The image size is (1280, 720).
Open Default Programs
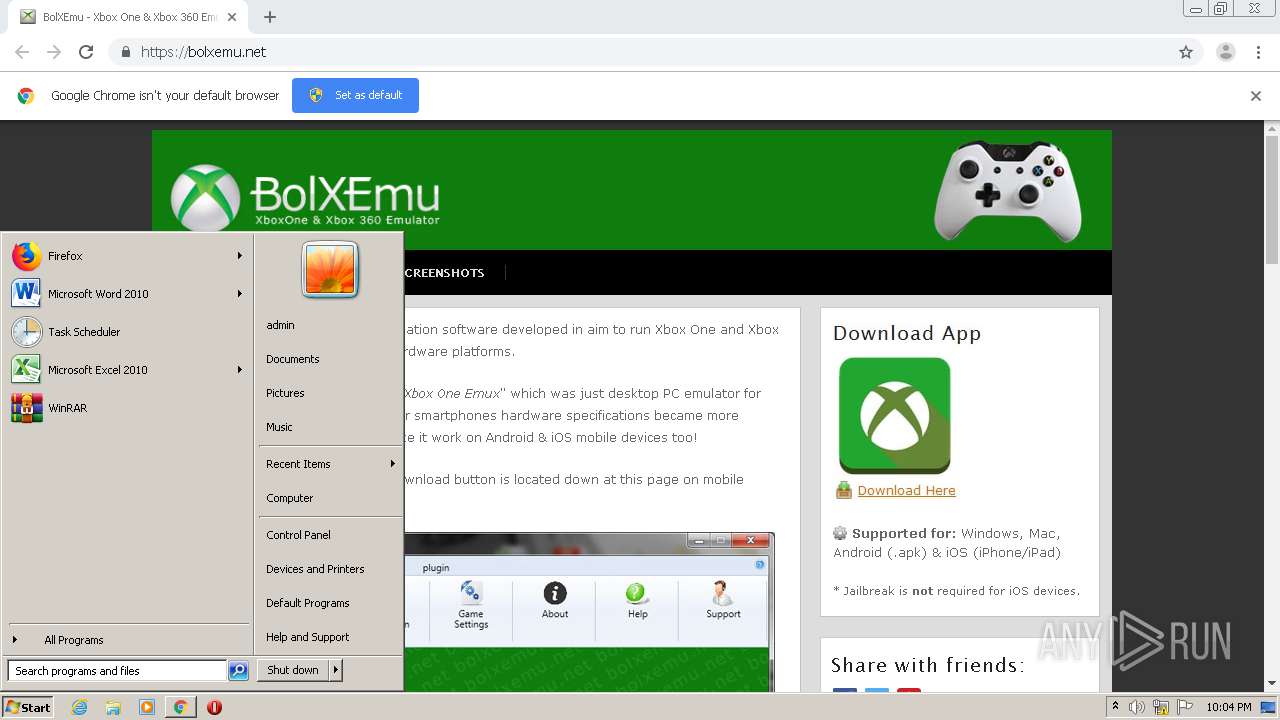pyautogui.click(x=307, y=603)
